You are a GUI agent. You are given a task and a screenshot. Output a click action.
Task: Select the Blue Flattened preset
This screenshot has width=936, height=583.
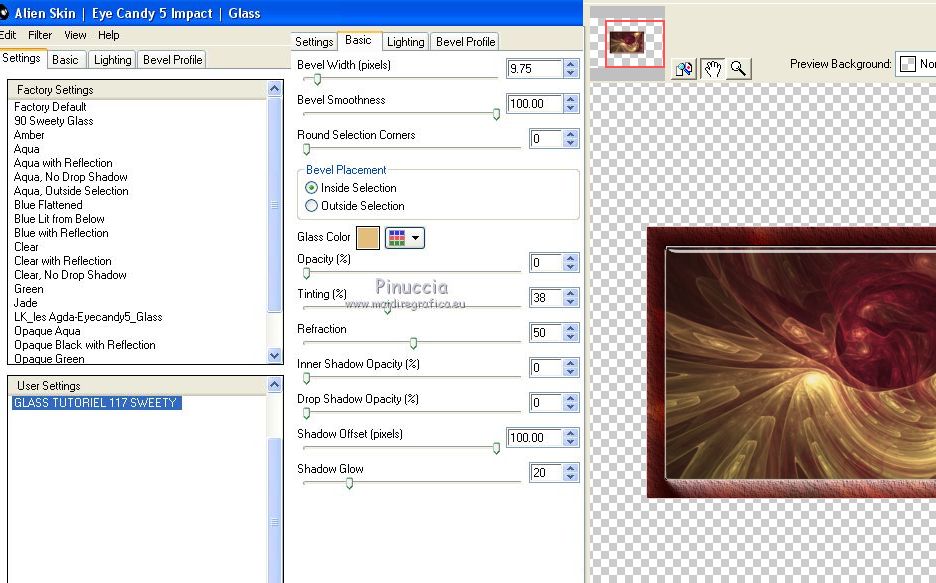(x=48, y=205)
